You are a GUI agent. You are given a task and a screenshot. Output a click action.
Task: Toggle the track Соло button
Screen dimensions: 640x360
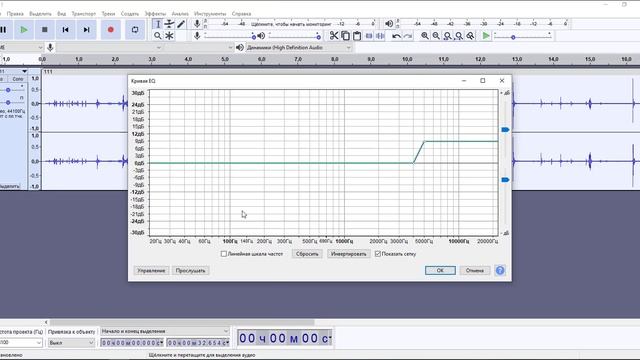click(x=18, y=79)
